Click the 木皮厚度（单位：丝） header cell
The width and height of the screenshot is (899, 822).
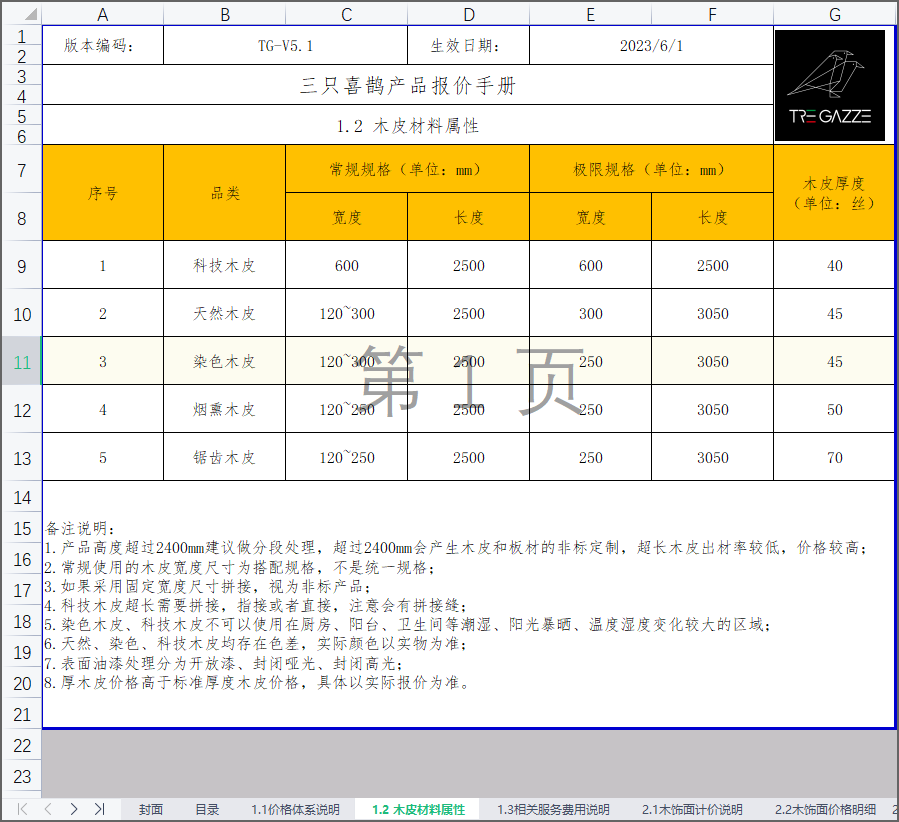coord(834,193)
